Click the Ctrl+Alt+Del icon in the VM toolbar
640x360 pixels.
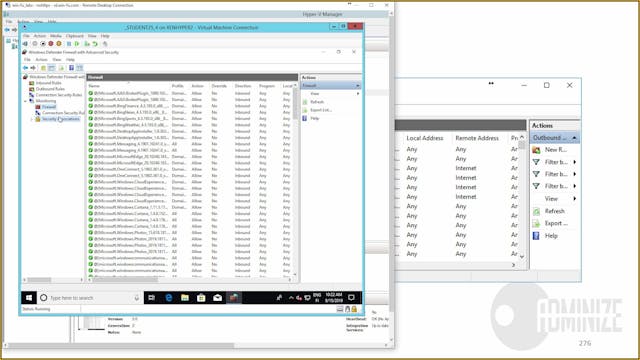click(26, 44)
